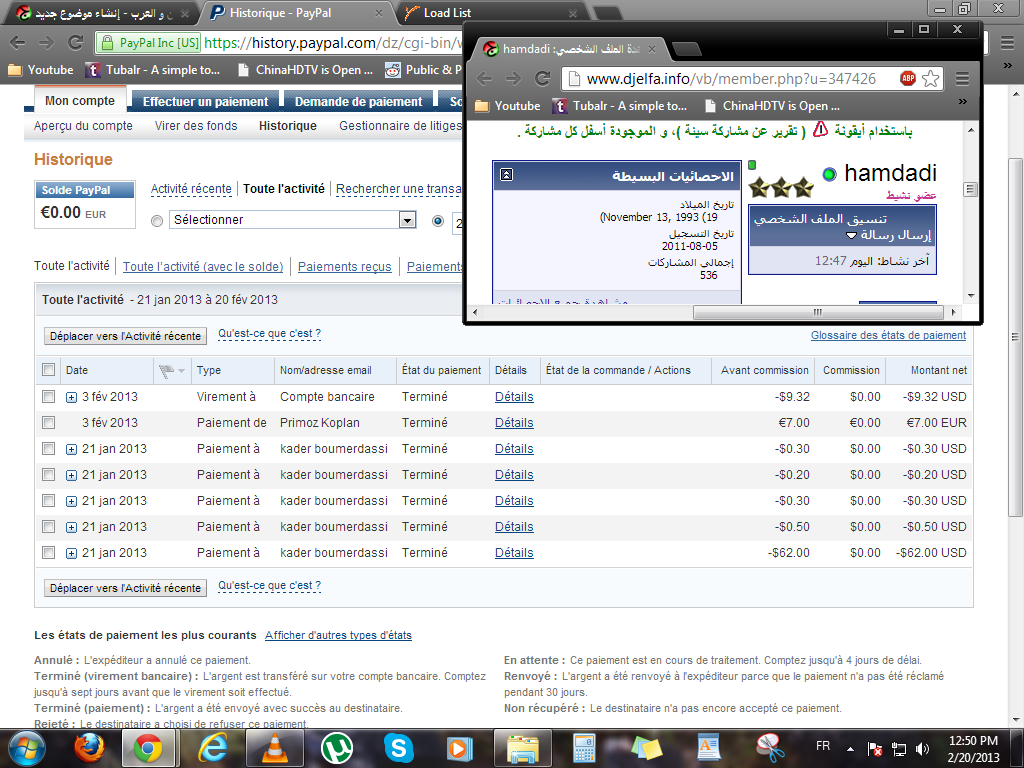The image size is (1024, 768).
Task: Check the box for the -$0.20 payment row
Action: [x=48, y=475]
